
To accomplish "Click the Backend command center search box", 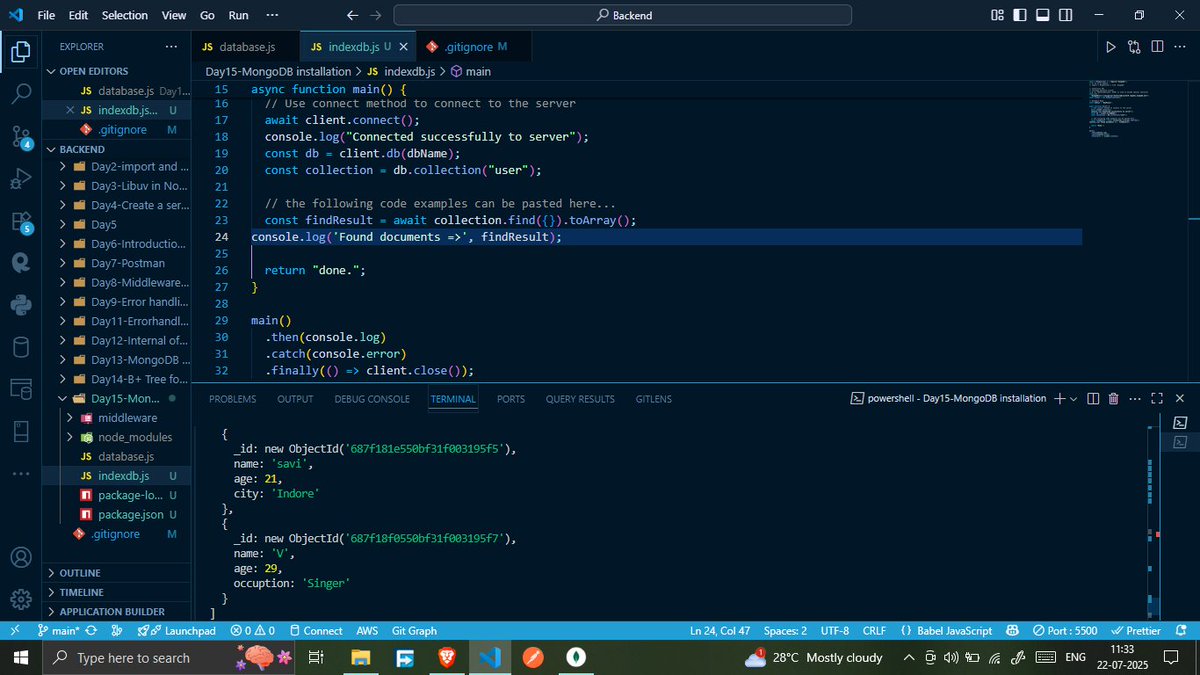I will click(623, 15).
